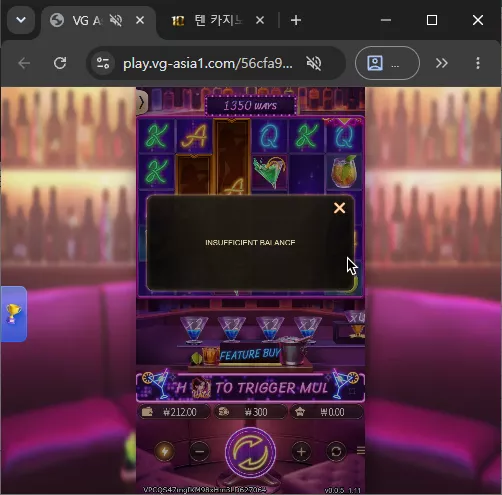Viewport: 502px width, 495px height.
Task: Spin the reels with center button
Action: 250,452
